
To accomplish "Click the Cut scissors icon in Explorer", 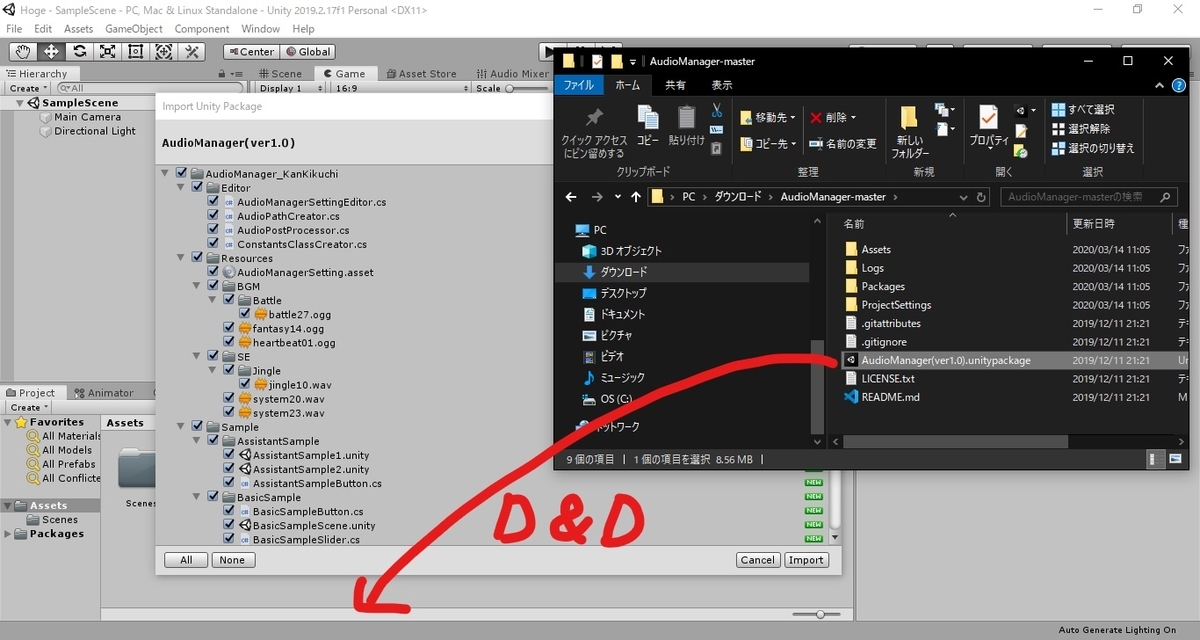I will coord(716,111).
